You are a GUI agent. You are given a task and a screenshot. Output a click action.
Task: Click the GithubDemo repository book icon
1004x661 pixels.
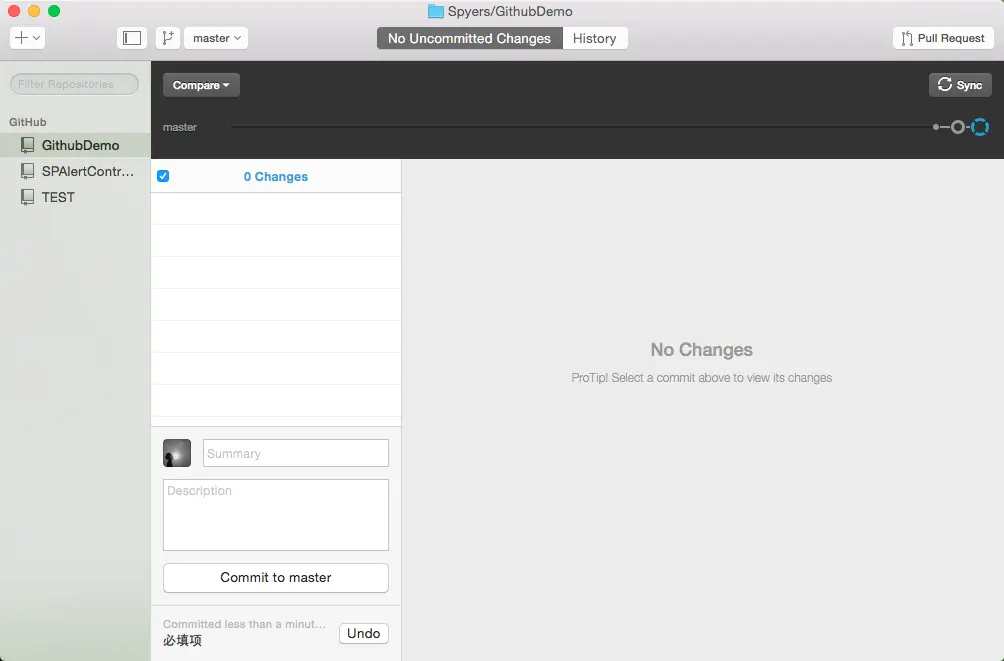pyautogui.click(x=28, y=145)
